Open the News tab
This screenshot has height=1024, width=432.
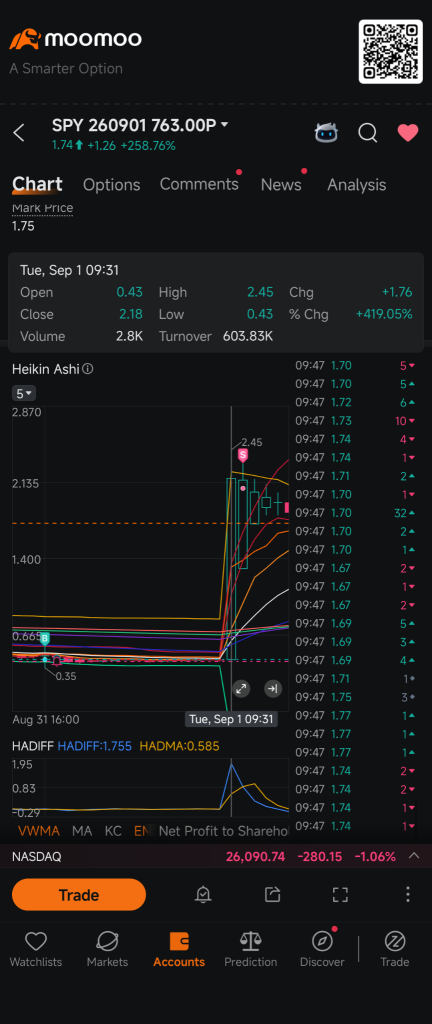pos(281,185)
